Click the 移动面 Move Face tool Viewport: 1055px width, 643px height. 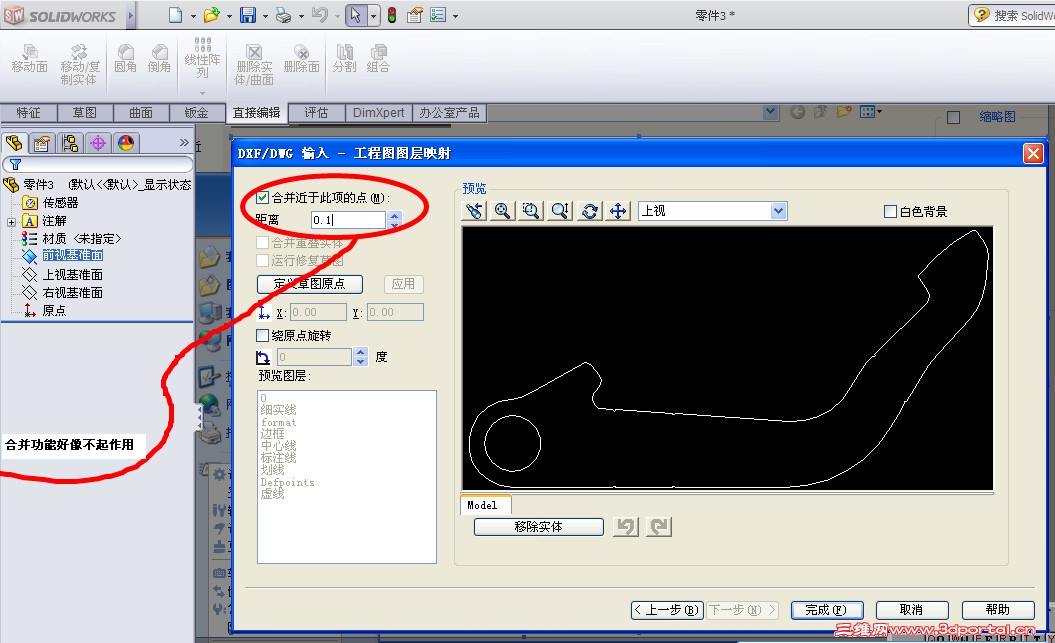(x=30, y=59)
